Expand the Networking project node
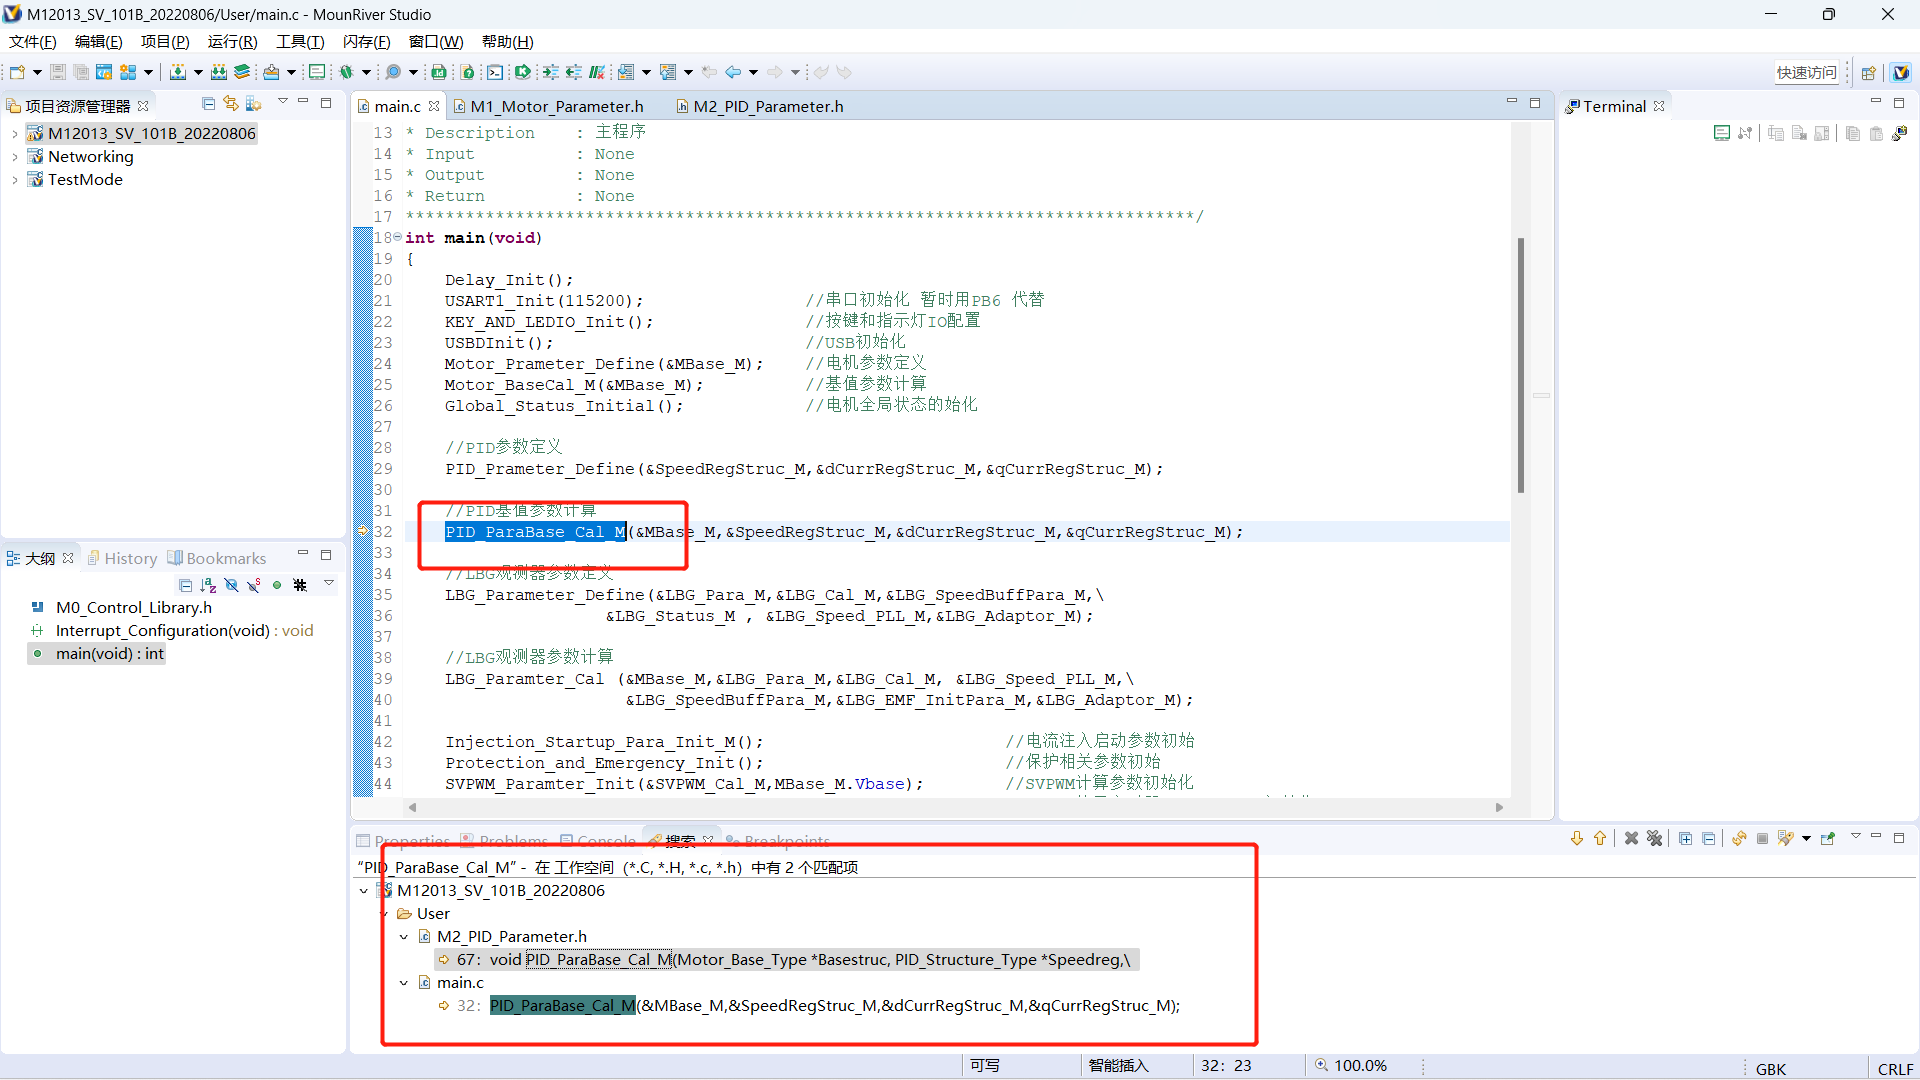The height and width of the screenshot is (1080, 1920). click(x=14, y=157)
